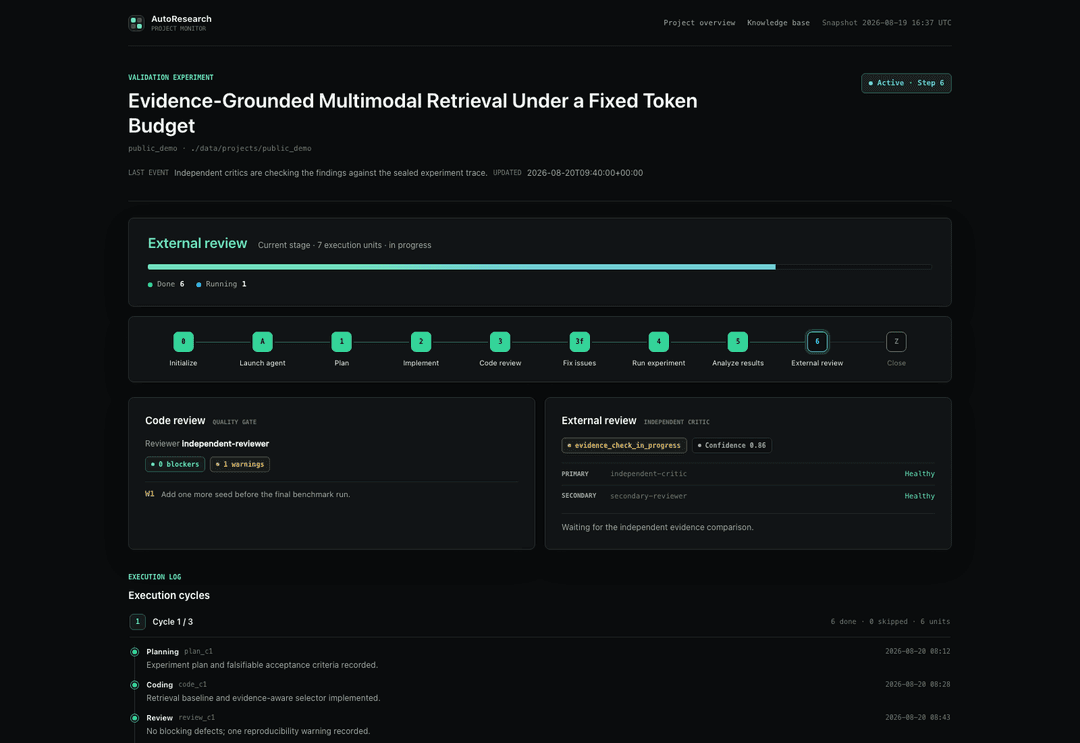Click the QUALITY GATE tag
1080x743 pixels.
pos(234,422)
